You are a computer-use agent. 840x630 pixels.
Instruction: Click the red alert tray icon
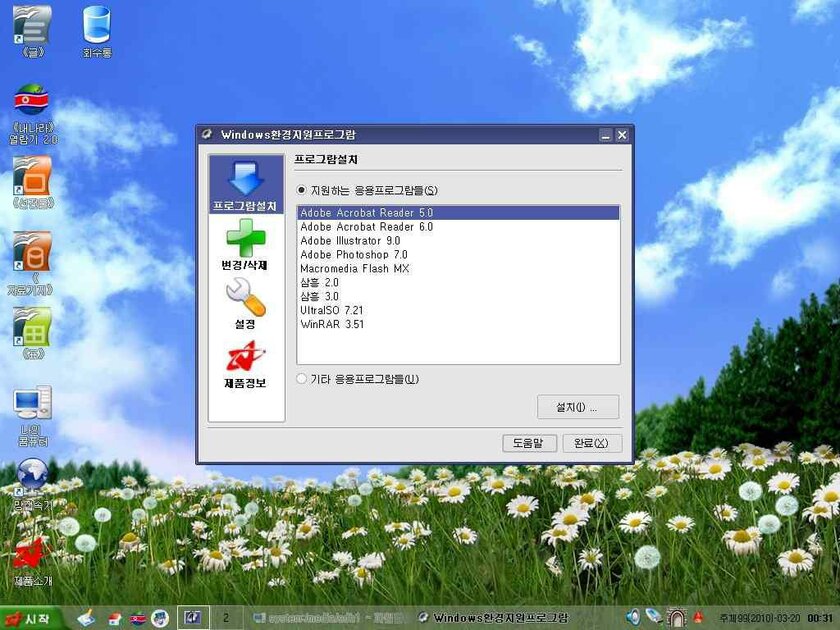[699, 618]
